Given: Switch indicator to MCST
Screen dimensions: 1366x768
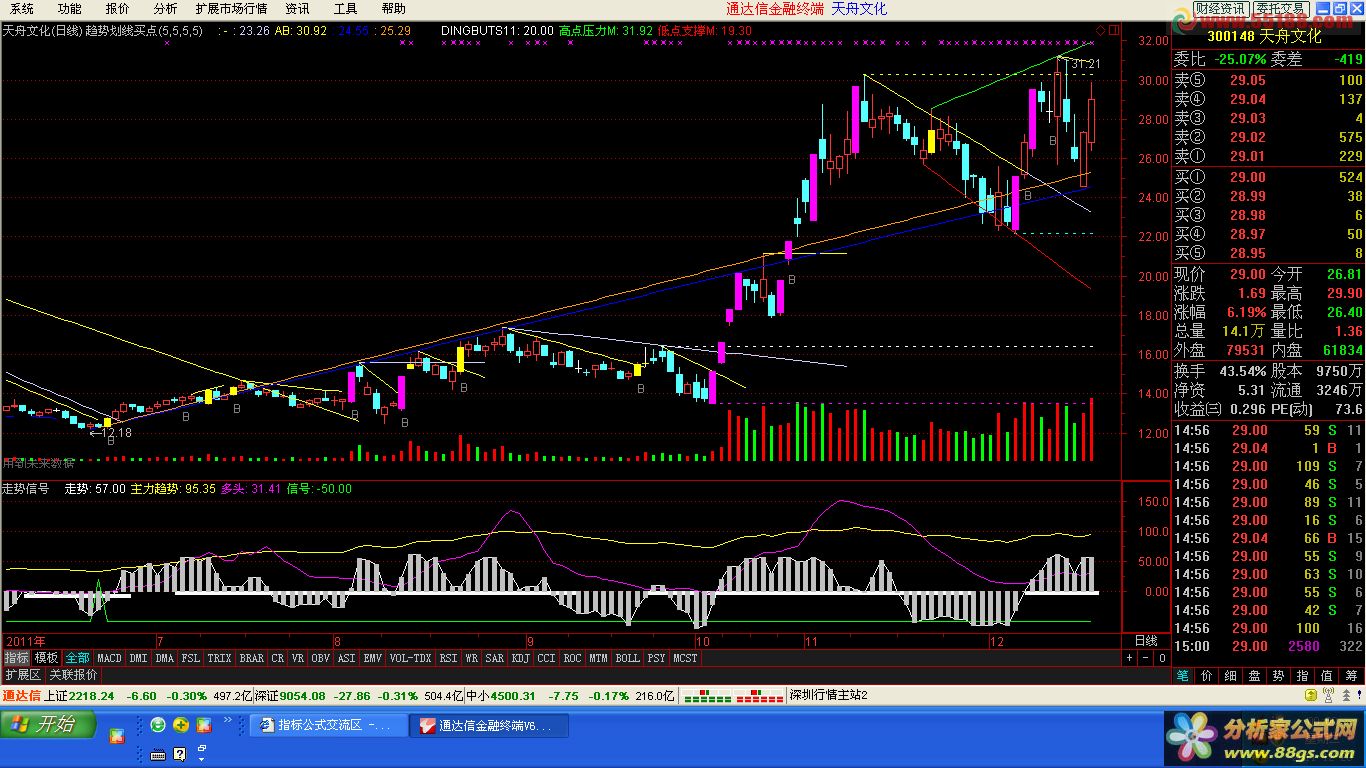Looking at the screenshot, I should click(685, 658).
